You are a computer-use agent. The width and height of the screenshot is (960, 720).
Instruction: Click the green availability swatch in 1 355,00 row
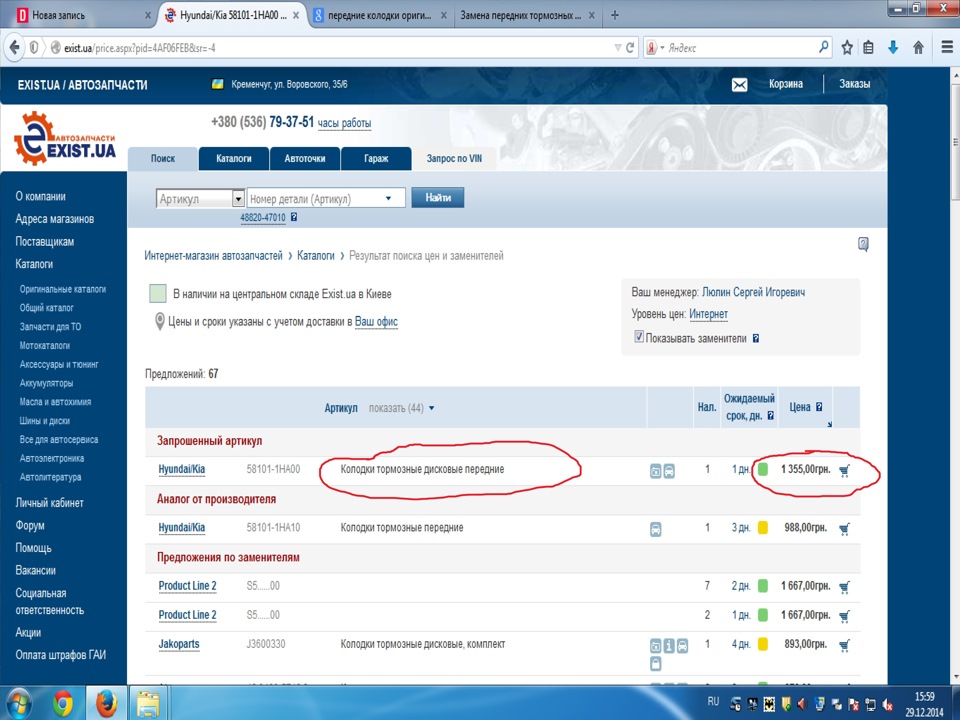point(763,470)
